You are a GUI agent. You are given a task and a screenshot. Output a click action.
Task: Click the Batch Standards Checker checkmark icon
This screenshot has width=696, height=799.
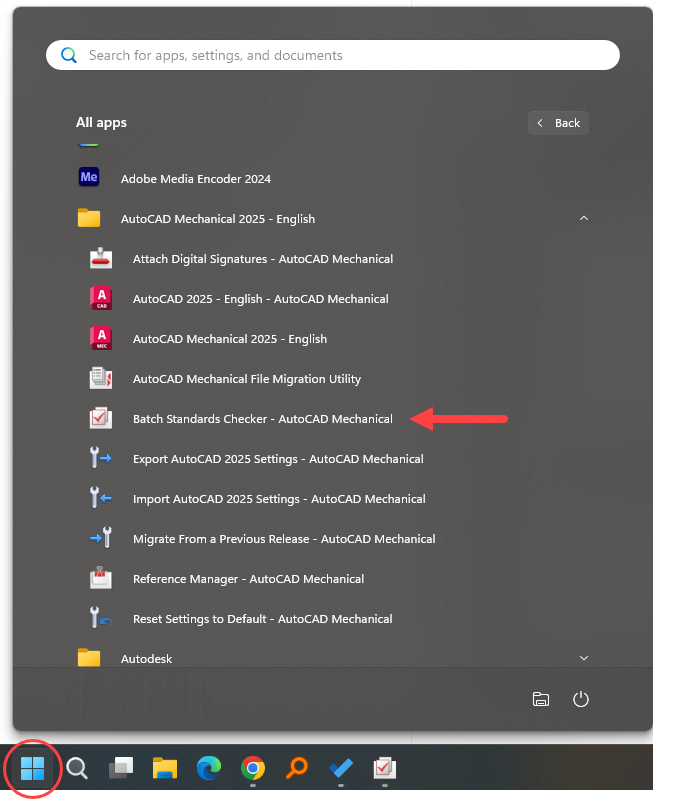[x=101, y=418]
